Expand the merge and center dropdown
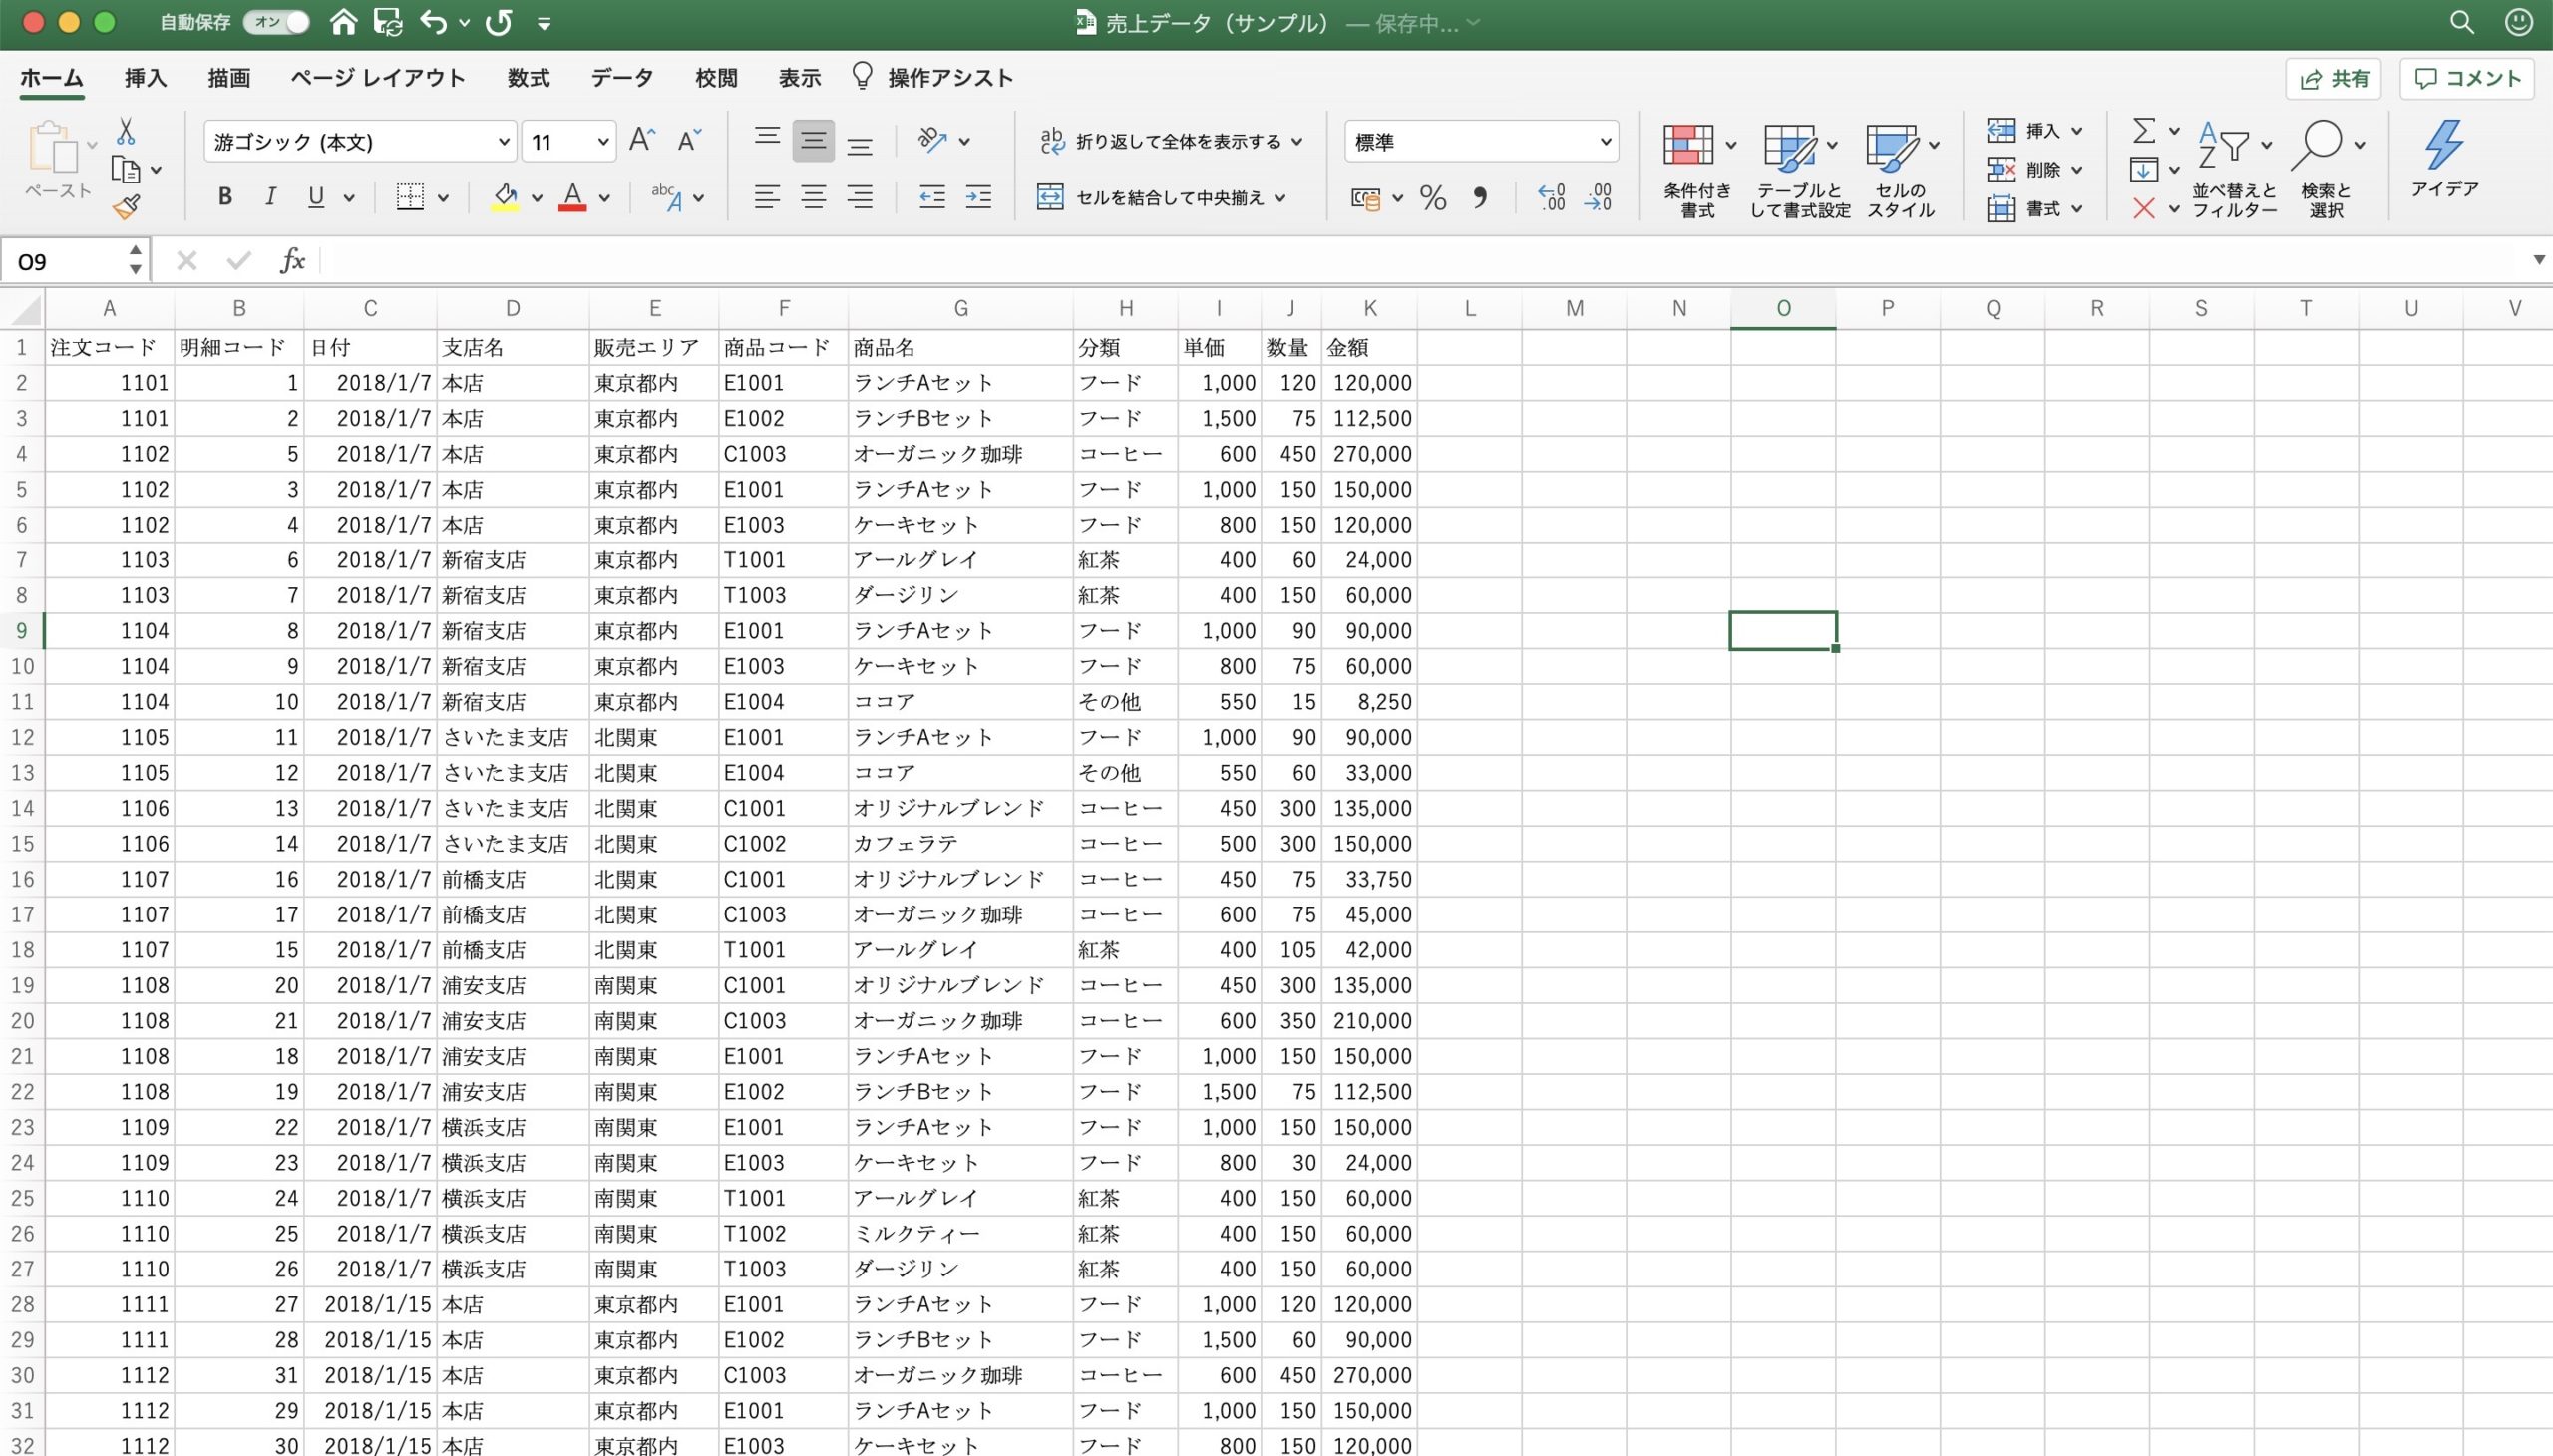 pyautogui.click(x=1281, y=198)
